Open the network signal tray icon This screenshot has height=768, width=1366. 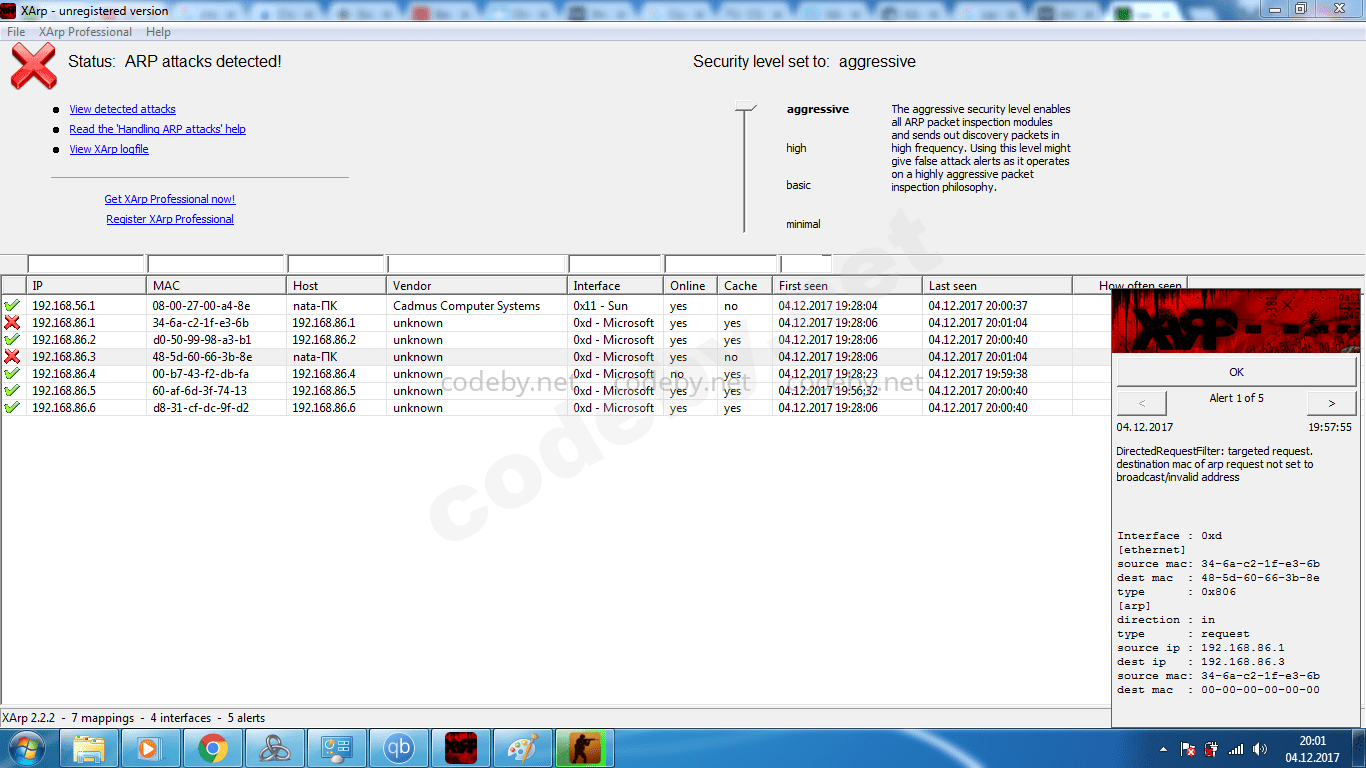coord(1236,749)
